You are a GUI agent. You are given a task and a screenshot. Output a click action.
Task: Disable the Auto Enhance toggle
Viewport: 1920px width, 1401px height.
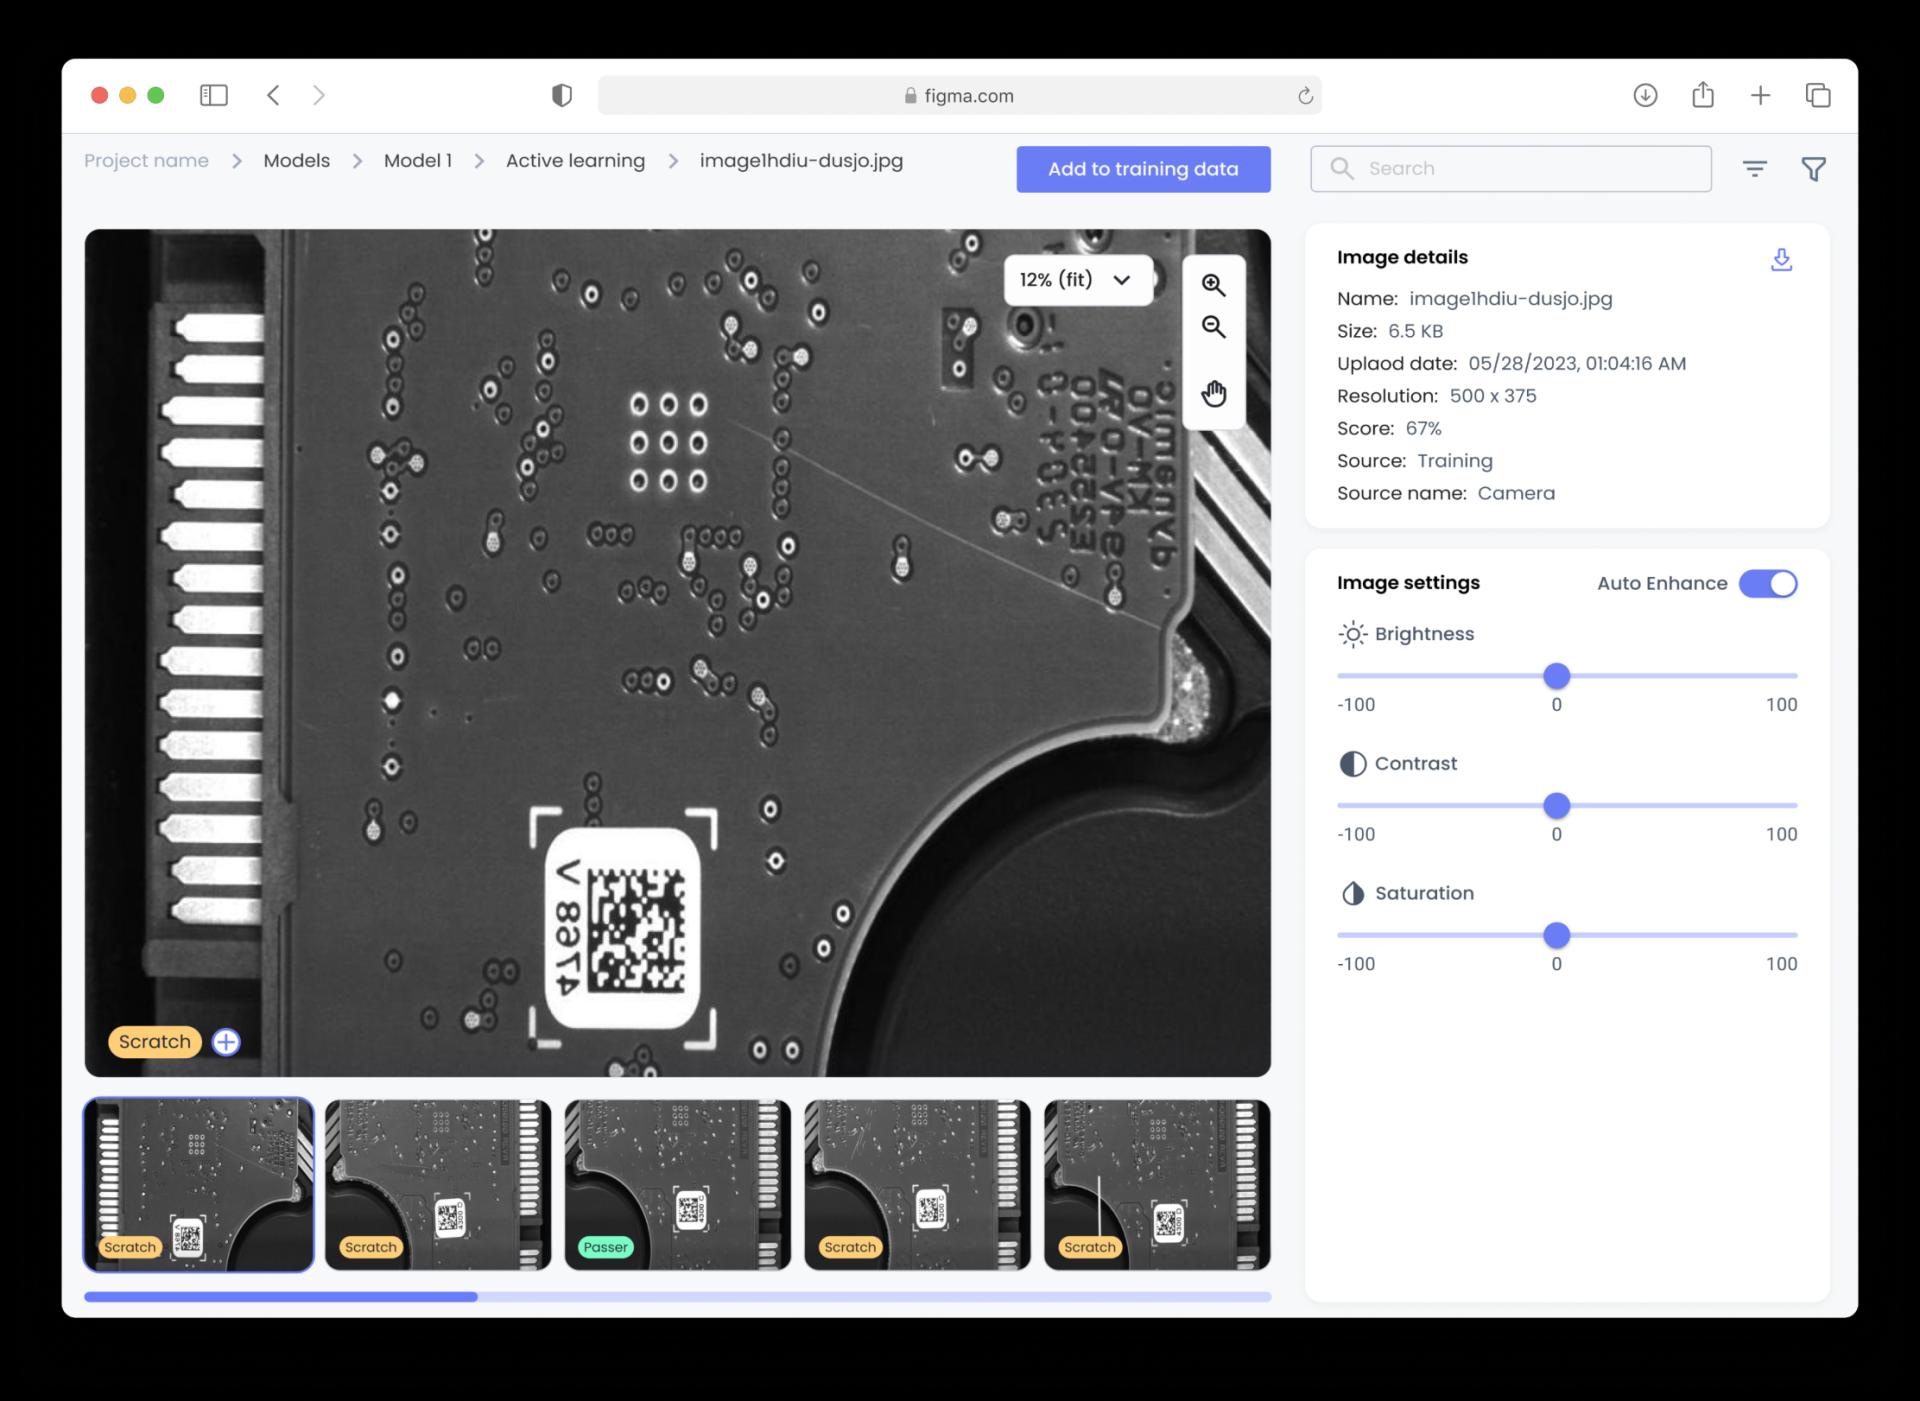[1768, 584]
